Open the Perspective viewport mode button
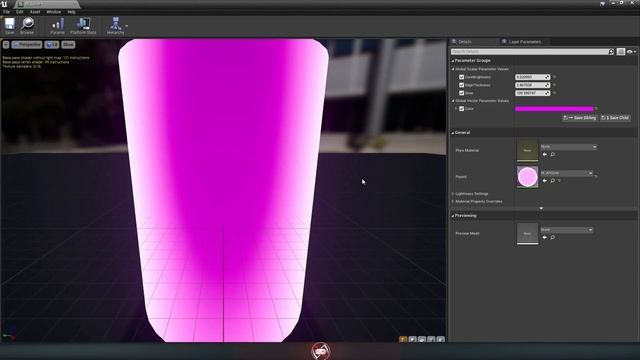Screen dimensions: 640x360 click(x=27, y=44)
